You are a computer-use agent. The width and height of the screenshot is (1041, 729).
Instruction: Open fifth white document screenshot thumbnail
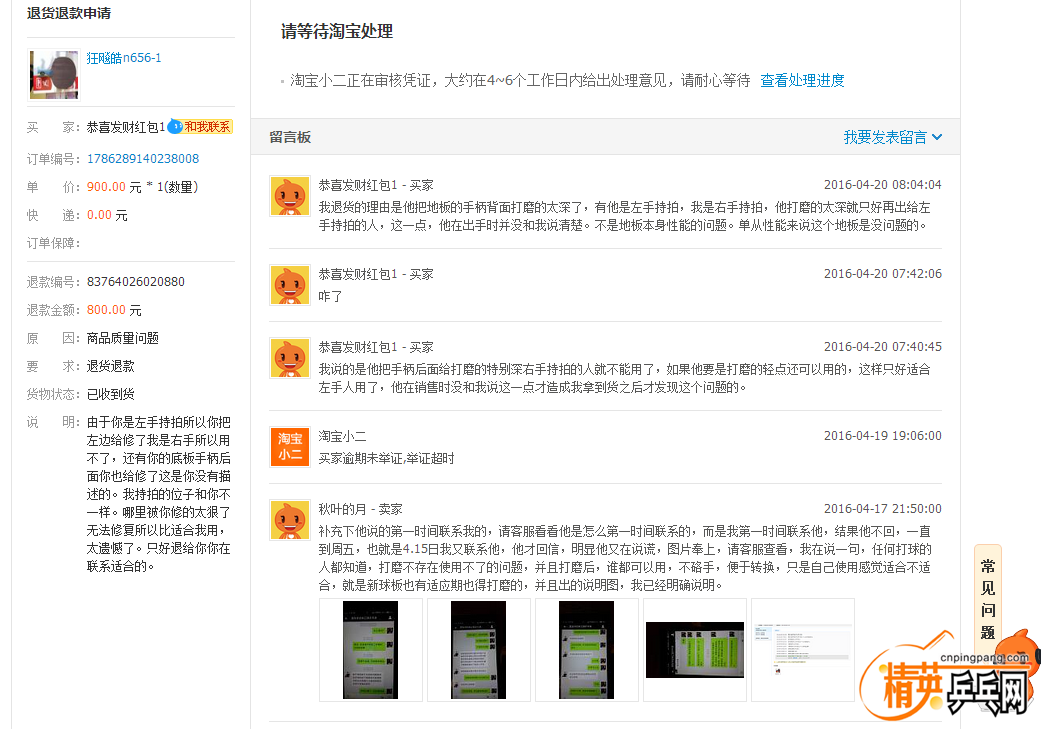803,650
